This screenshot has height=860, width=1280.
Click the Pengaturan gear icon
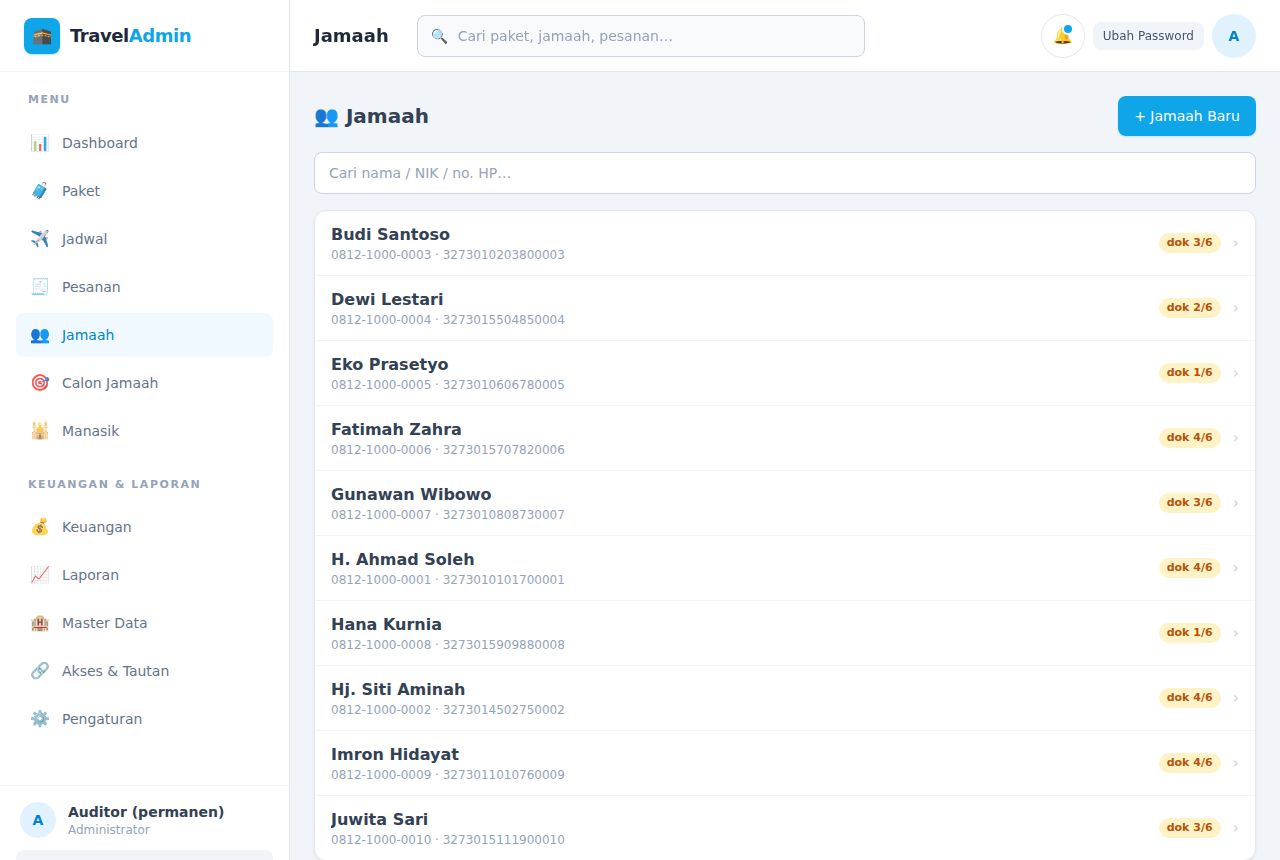[x=40, y=719]
